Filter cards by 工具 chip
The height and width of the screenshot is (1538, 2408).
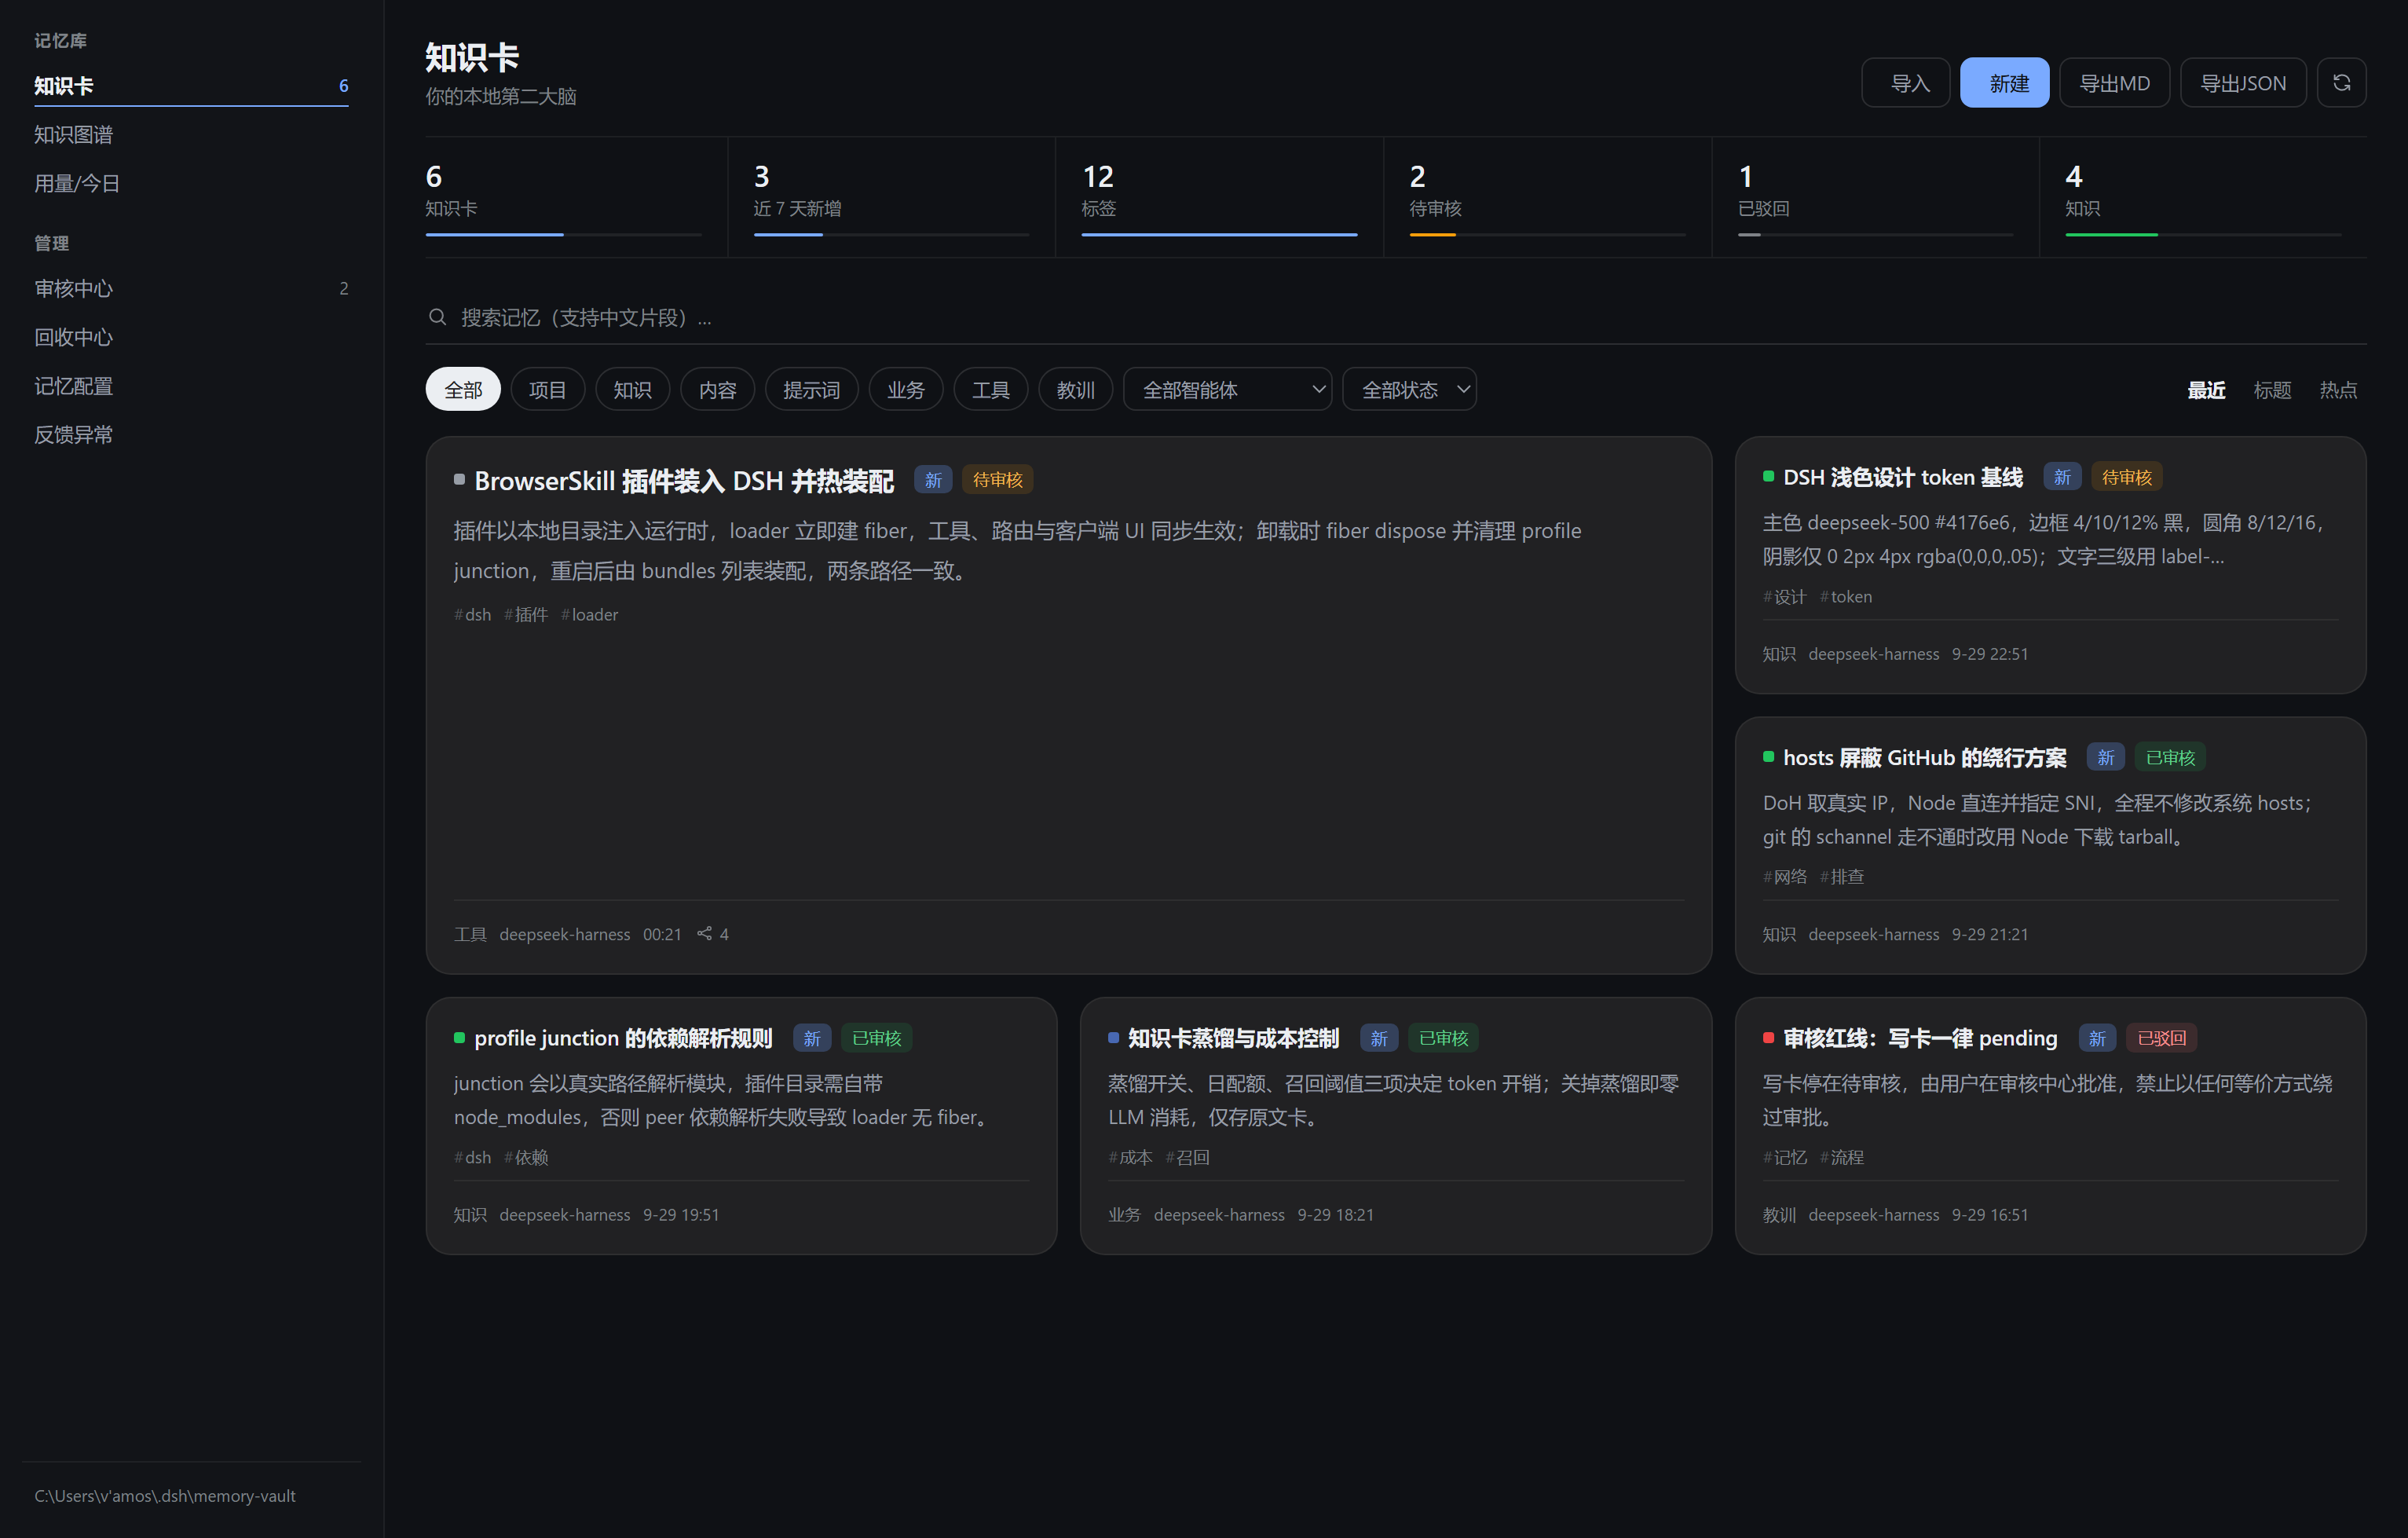(991, 389)
